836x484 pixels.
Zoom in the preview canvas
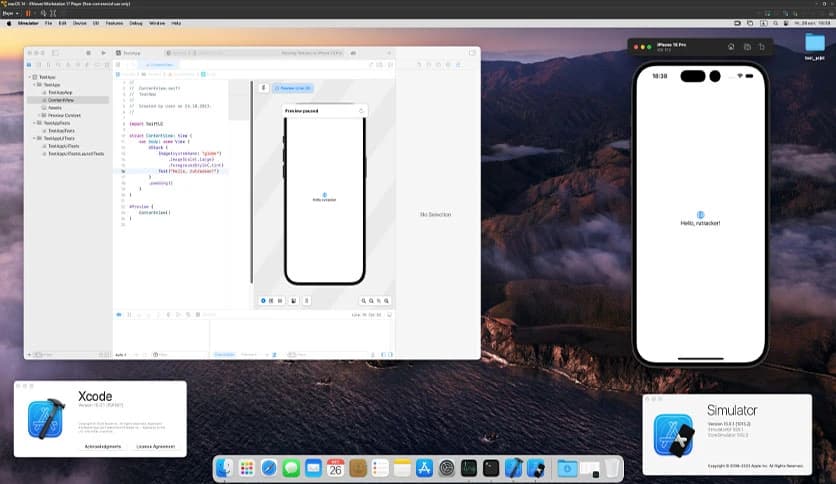[387, 301]
